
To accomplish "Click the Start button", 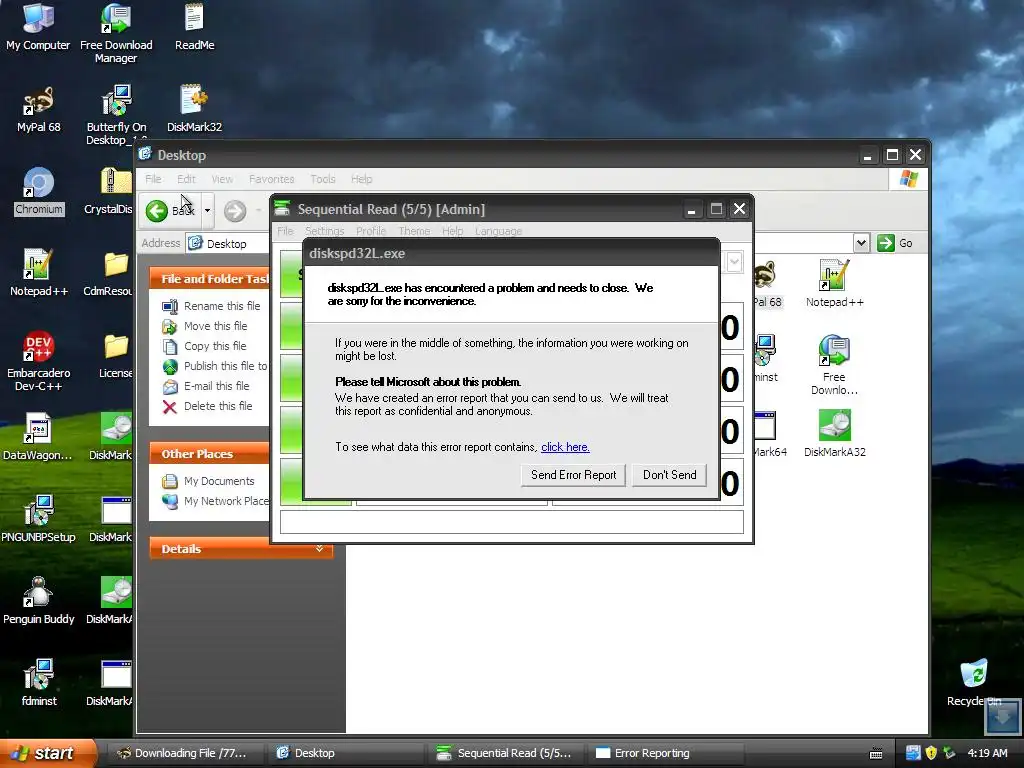I will point(47,753).
